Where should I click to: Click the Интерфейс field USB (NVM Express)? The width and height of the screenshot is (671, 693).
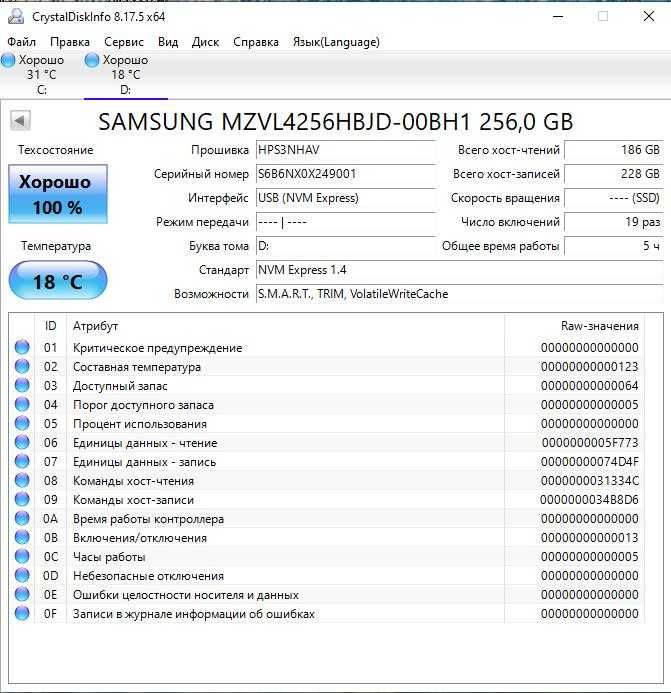point(346,198)
